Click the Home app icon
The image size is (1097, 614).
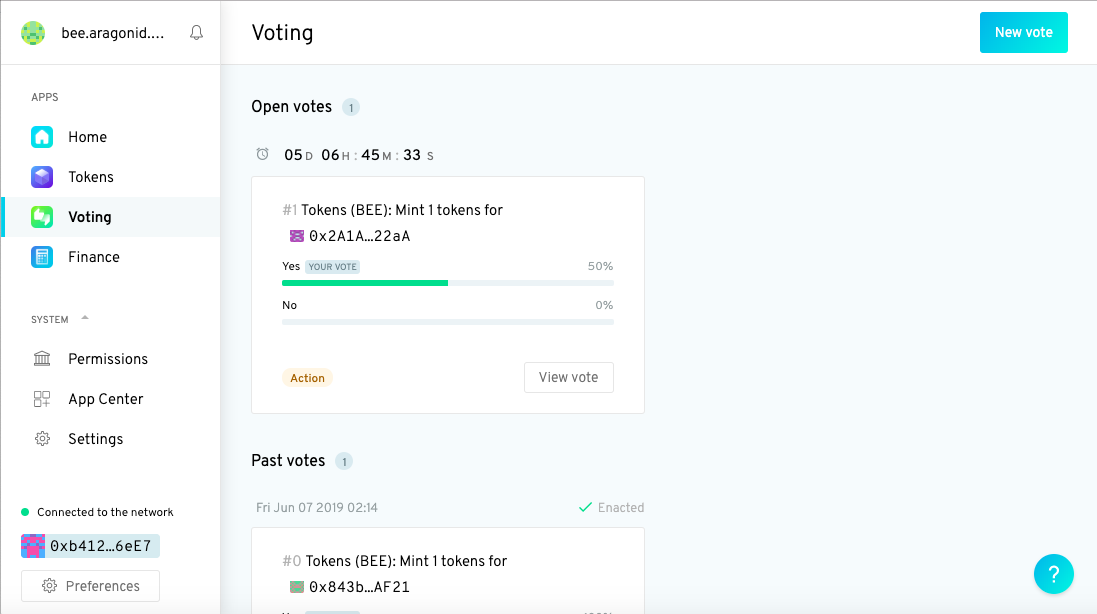click(42, 137)
